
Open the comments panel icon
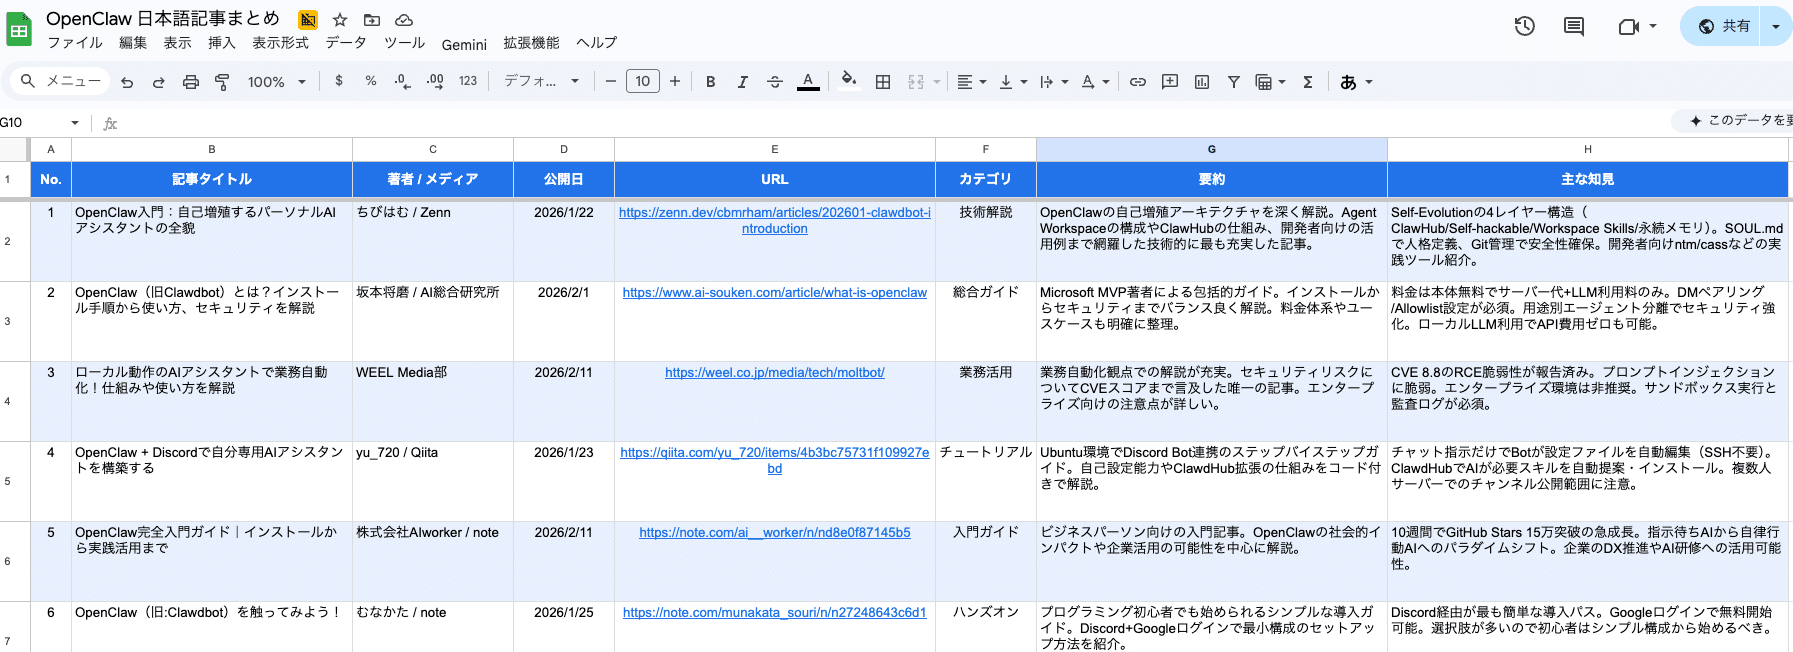pos(1573,27)
